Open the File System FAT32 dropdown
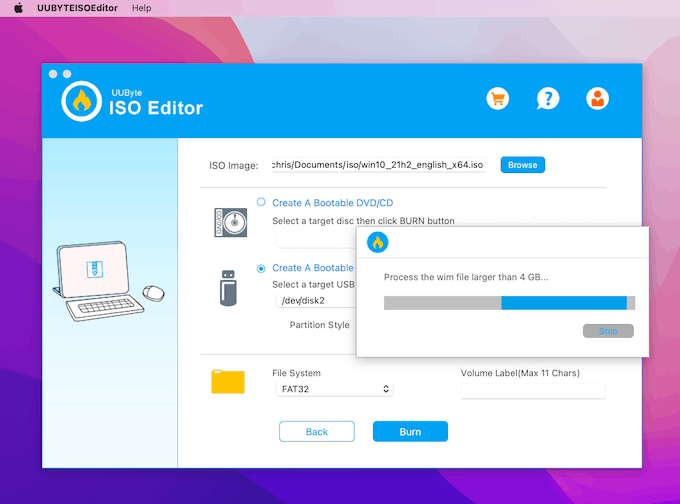 tap(334, 389)
